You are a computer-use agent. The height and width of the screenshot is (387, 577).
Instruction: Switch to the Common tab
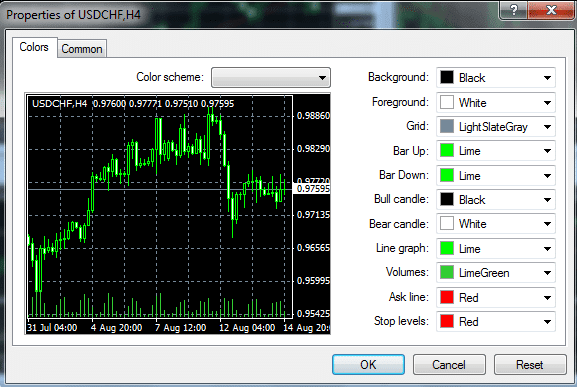pos(82,49)
